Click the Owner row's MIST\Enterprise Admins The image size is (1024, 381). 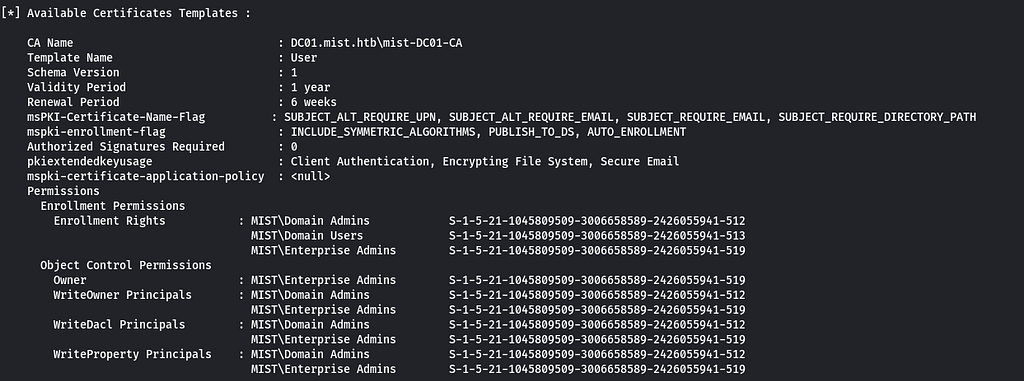click(323, 280)
